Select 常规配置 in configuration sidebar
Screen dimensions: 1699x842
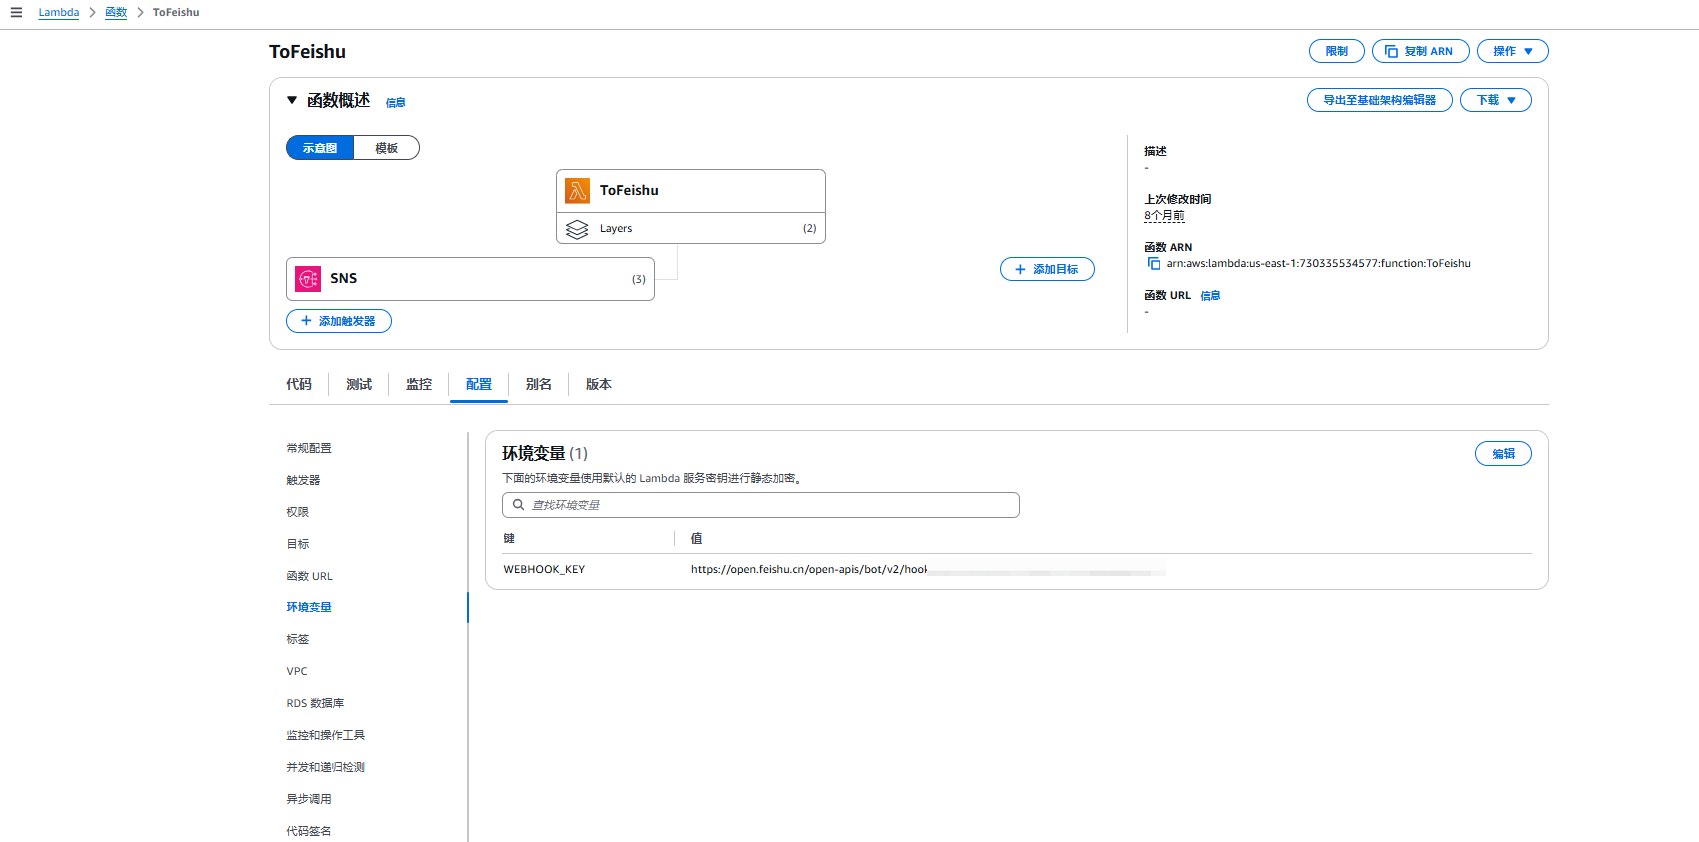309,448
